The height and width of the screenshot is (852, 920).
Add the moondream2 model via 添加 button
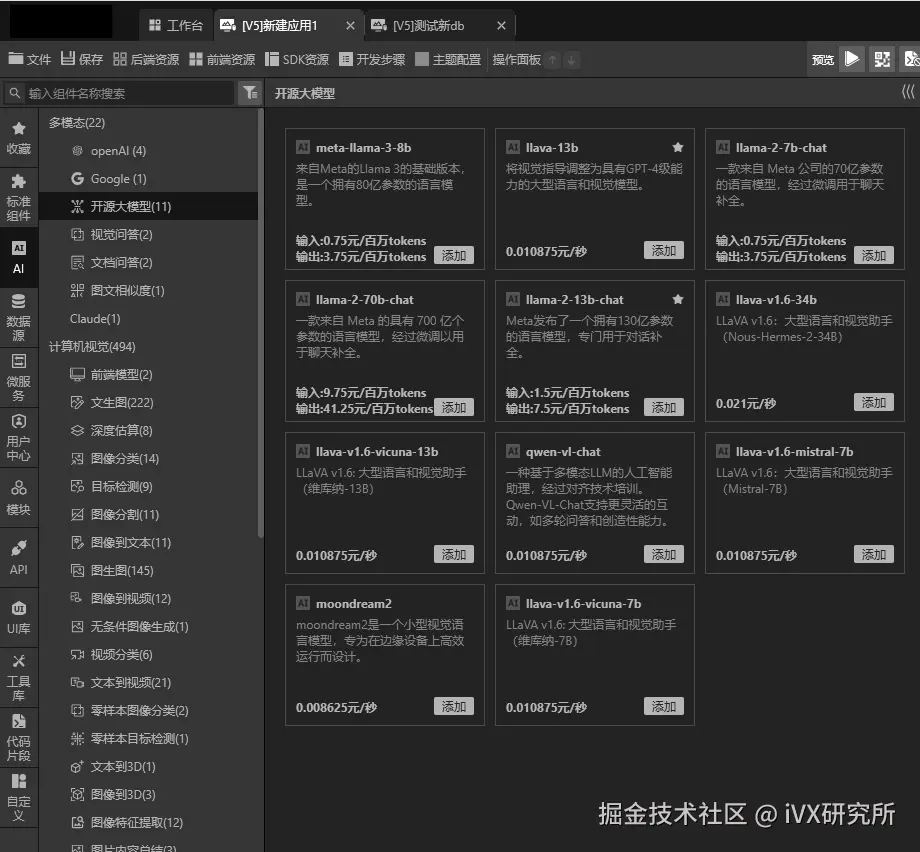(454, 705)
